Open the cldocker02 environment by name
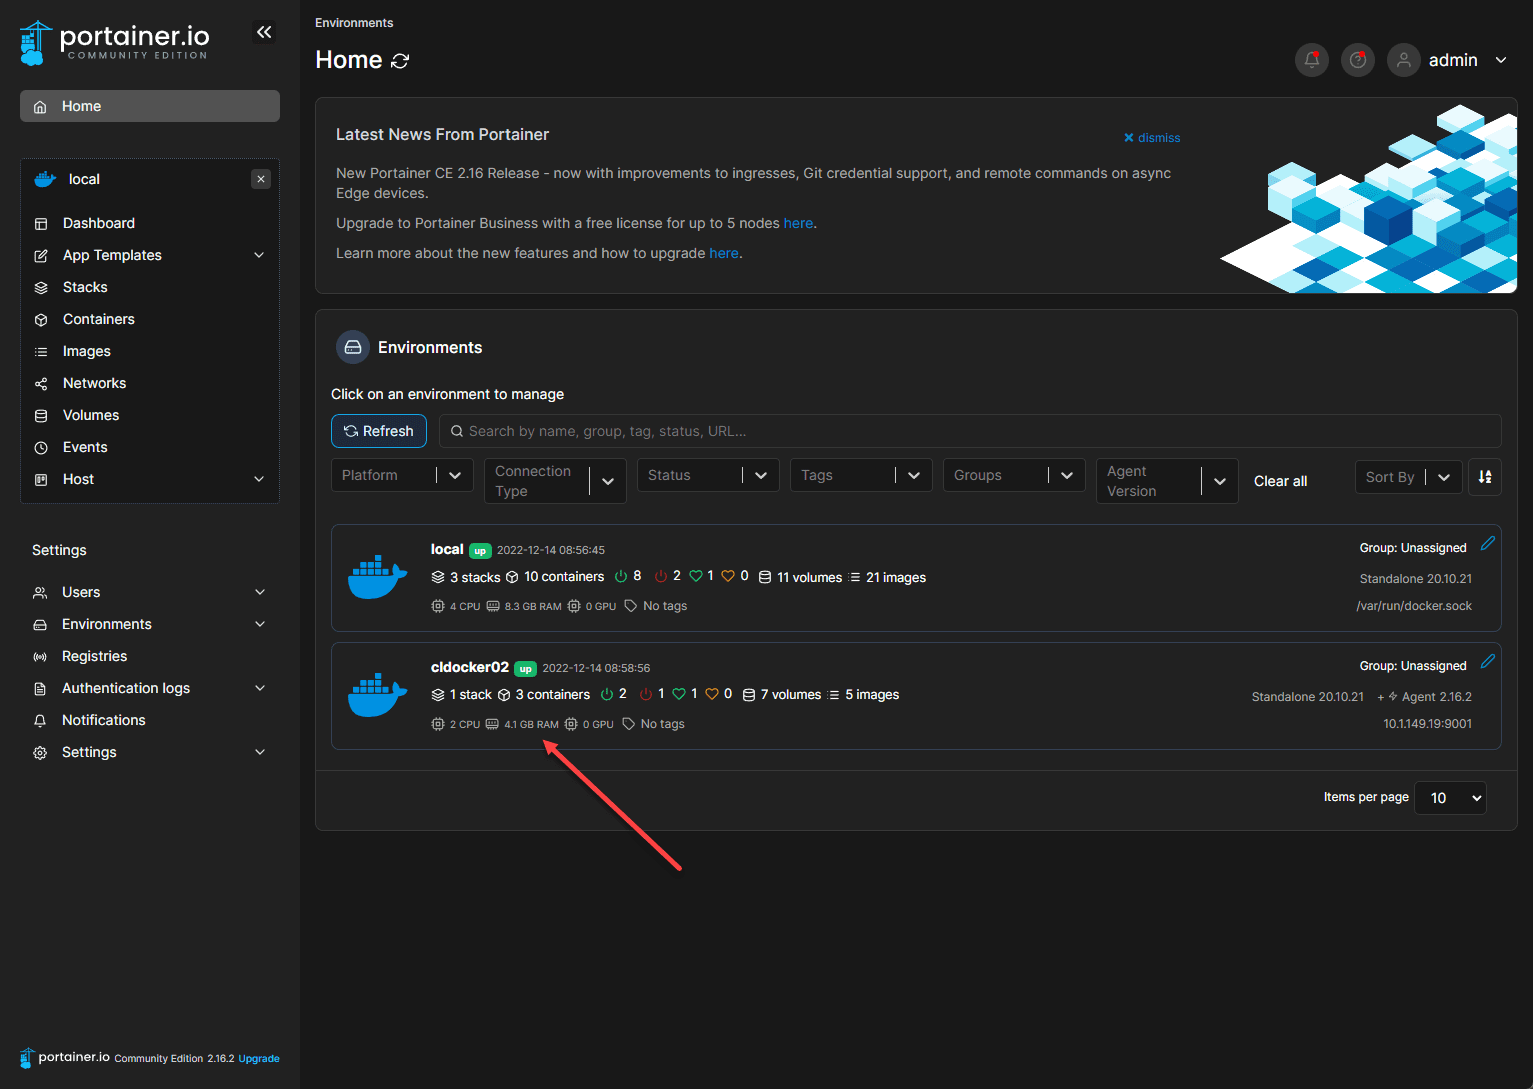The image size is (1533, 1089). [470, 667]
